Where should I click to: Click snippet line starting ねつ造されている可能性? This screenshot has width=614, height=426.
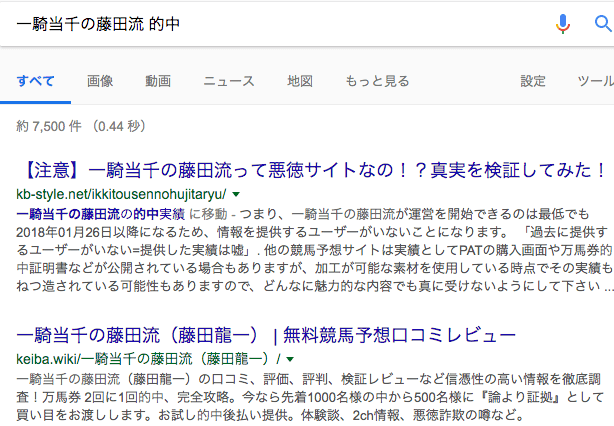[x=314, y=286]
